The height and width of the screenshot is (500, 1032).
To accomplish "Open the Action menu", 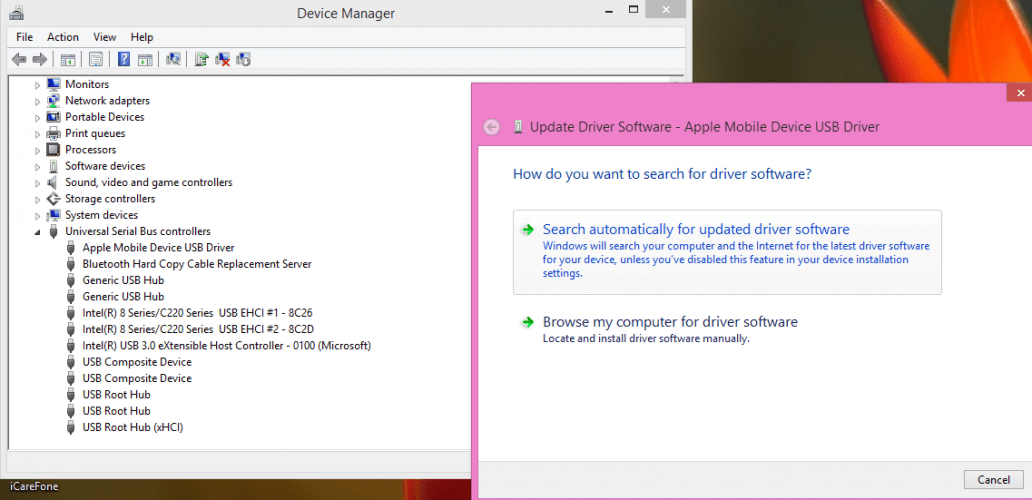I will [63, 37].
